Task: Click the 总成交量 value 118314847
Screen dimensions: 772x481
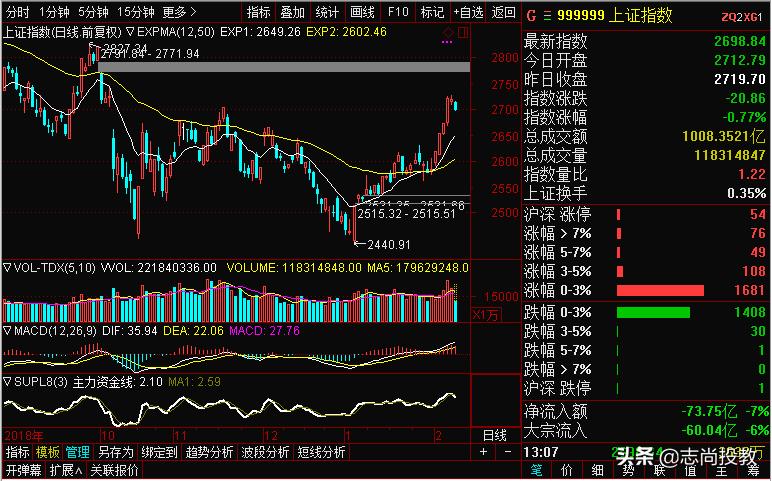Action: pos(730,156)
